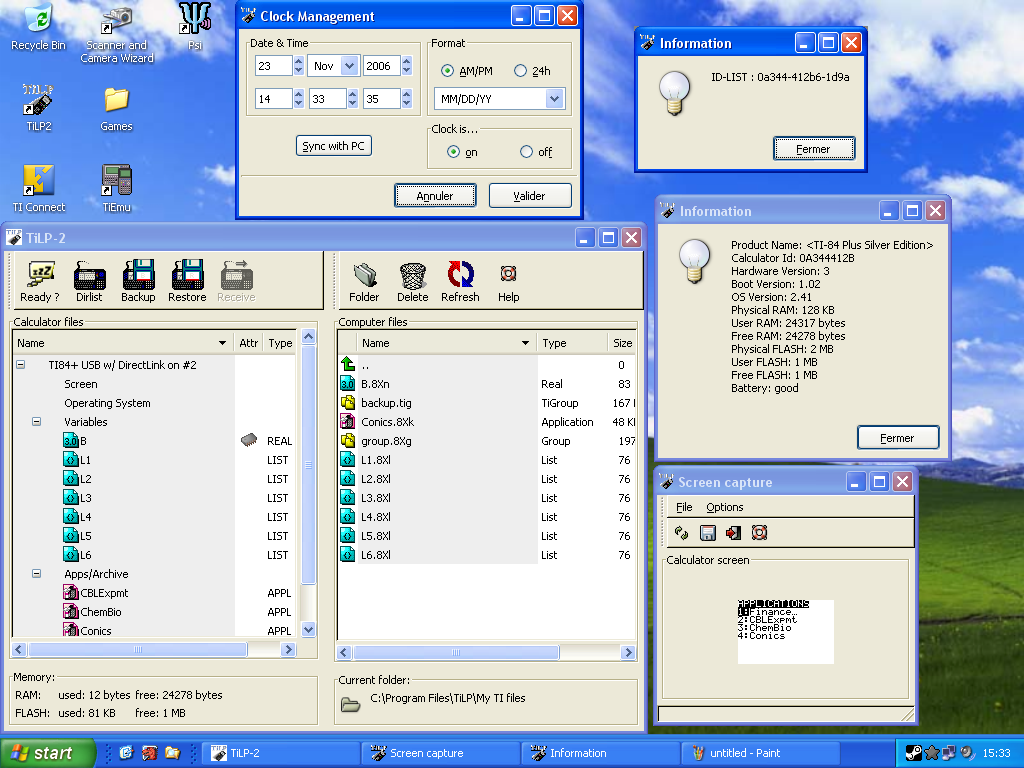Image resolution: width=1024 pixels, height=768 pixels.
Task: Switch to untitled - Paint taskbar item
Action: (x=761, y=753)
